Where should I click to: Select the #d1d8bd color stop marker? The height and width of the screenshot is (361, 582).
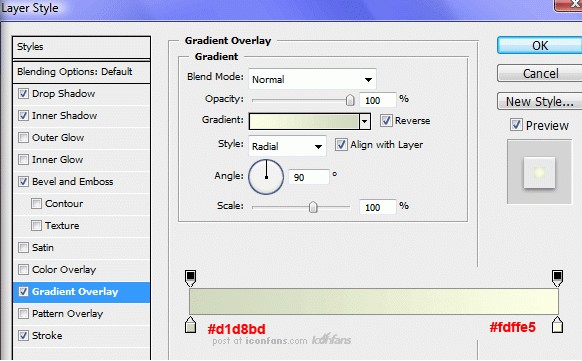pyautogui.click(x=190, y=325)
